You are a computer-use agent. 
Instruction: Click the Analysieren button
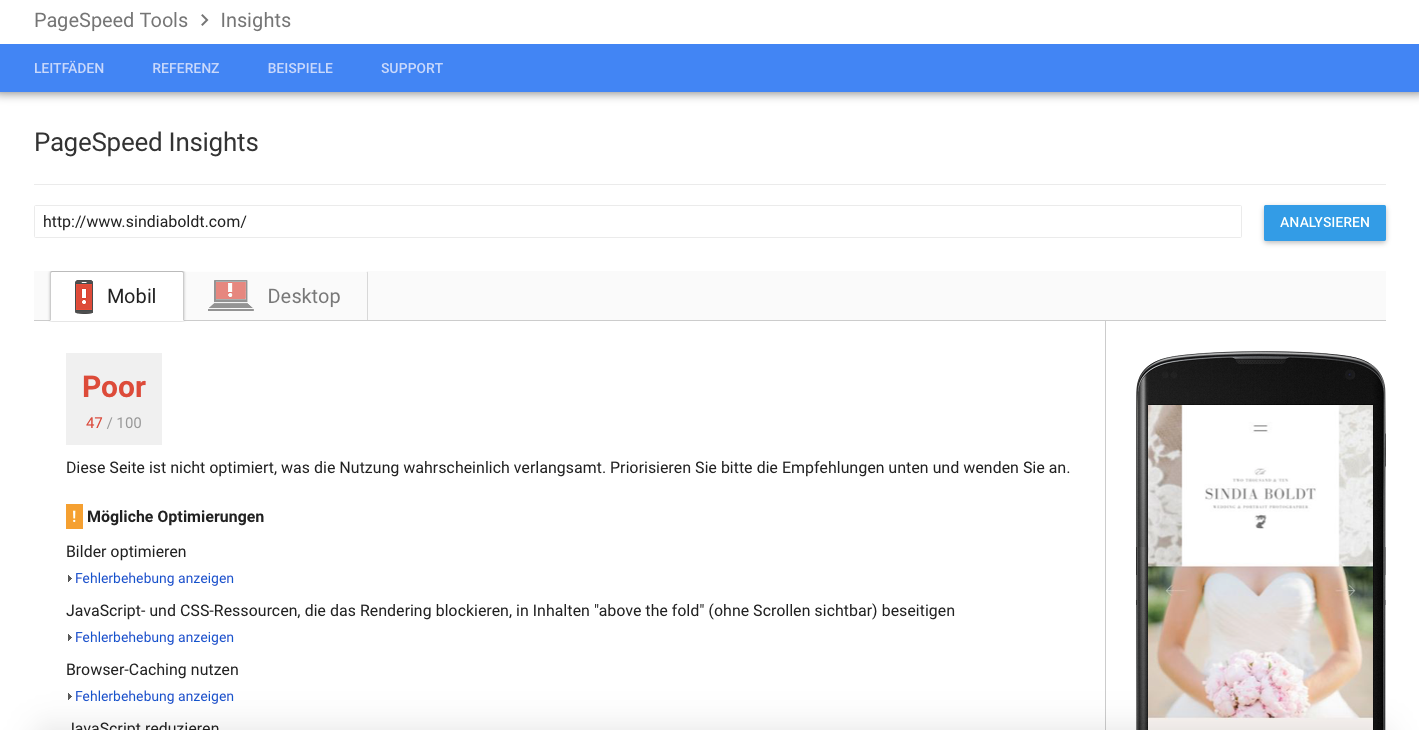(1325, 222)
